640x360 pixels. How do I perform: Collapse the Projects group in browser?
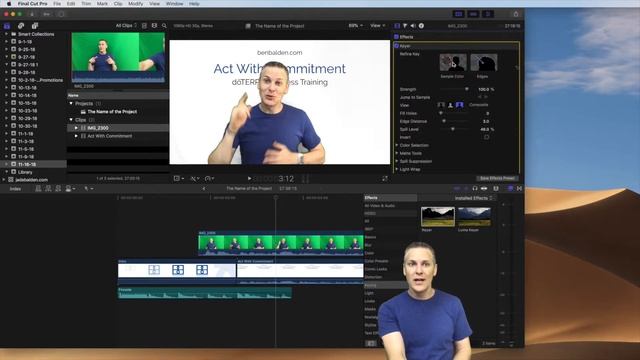(x=71, y=103)
